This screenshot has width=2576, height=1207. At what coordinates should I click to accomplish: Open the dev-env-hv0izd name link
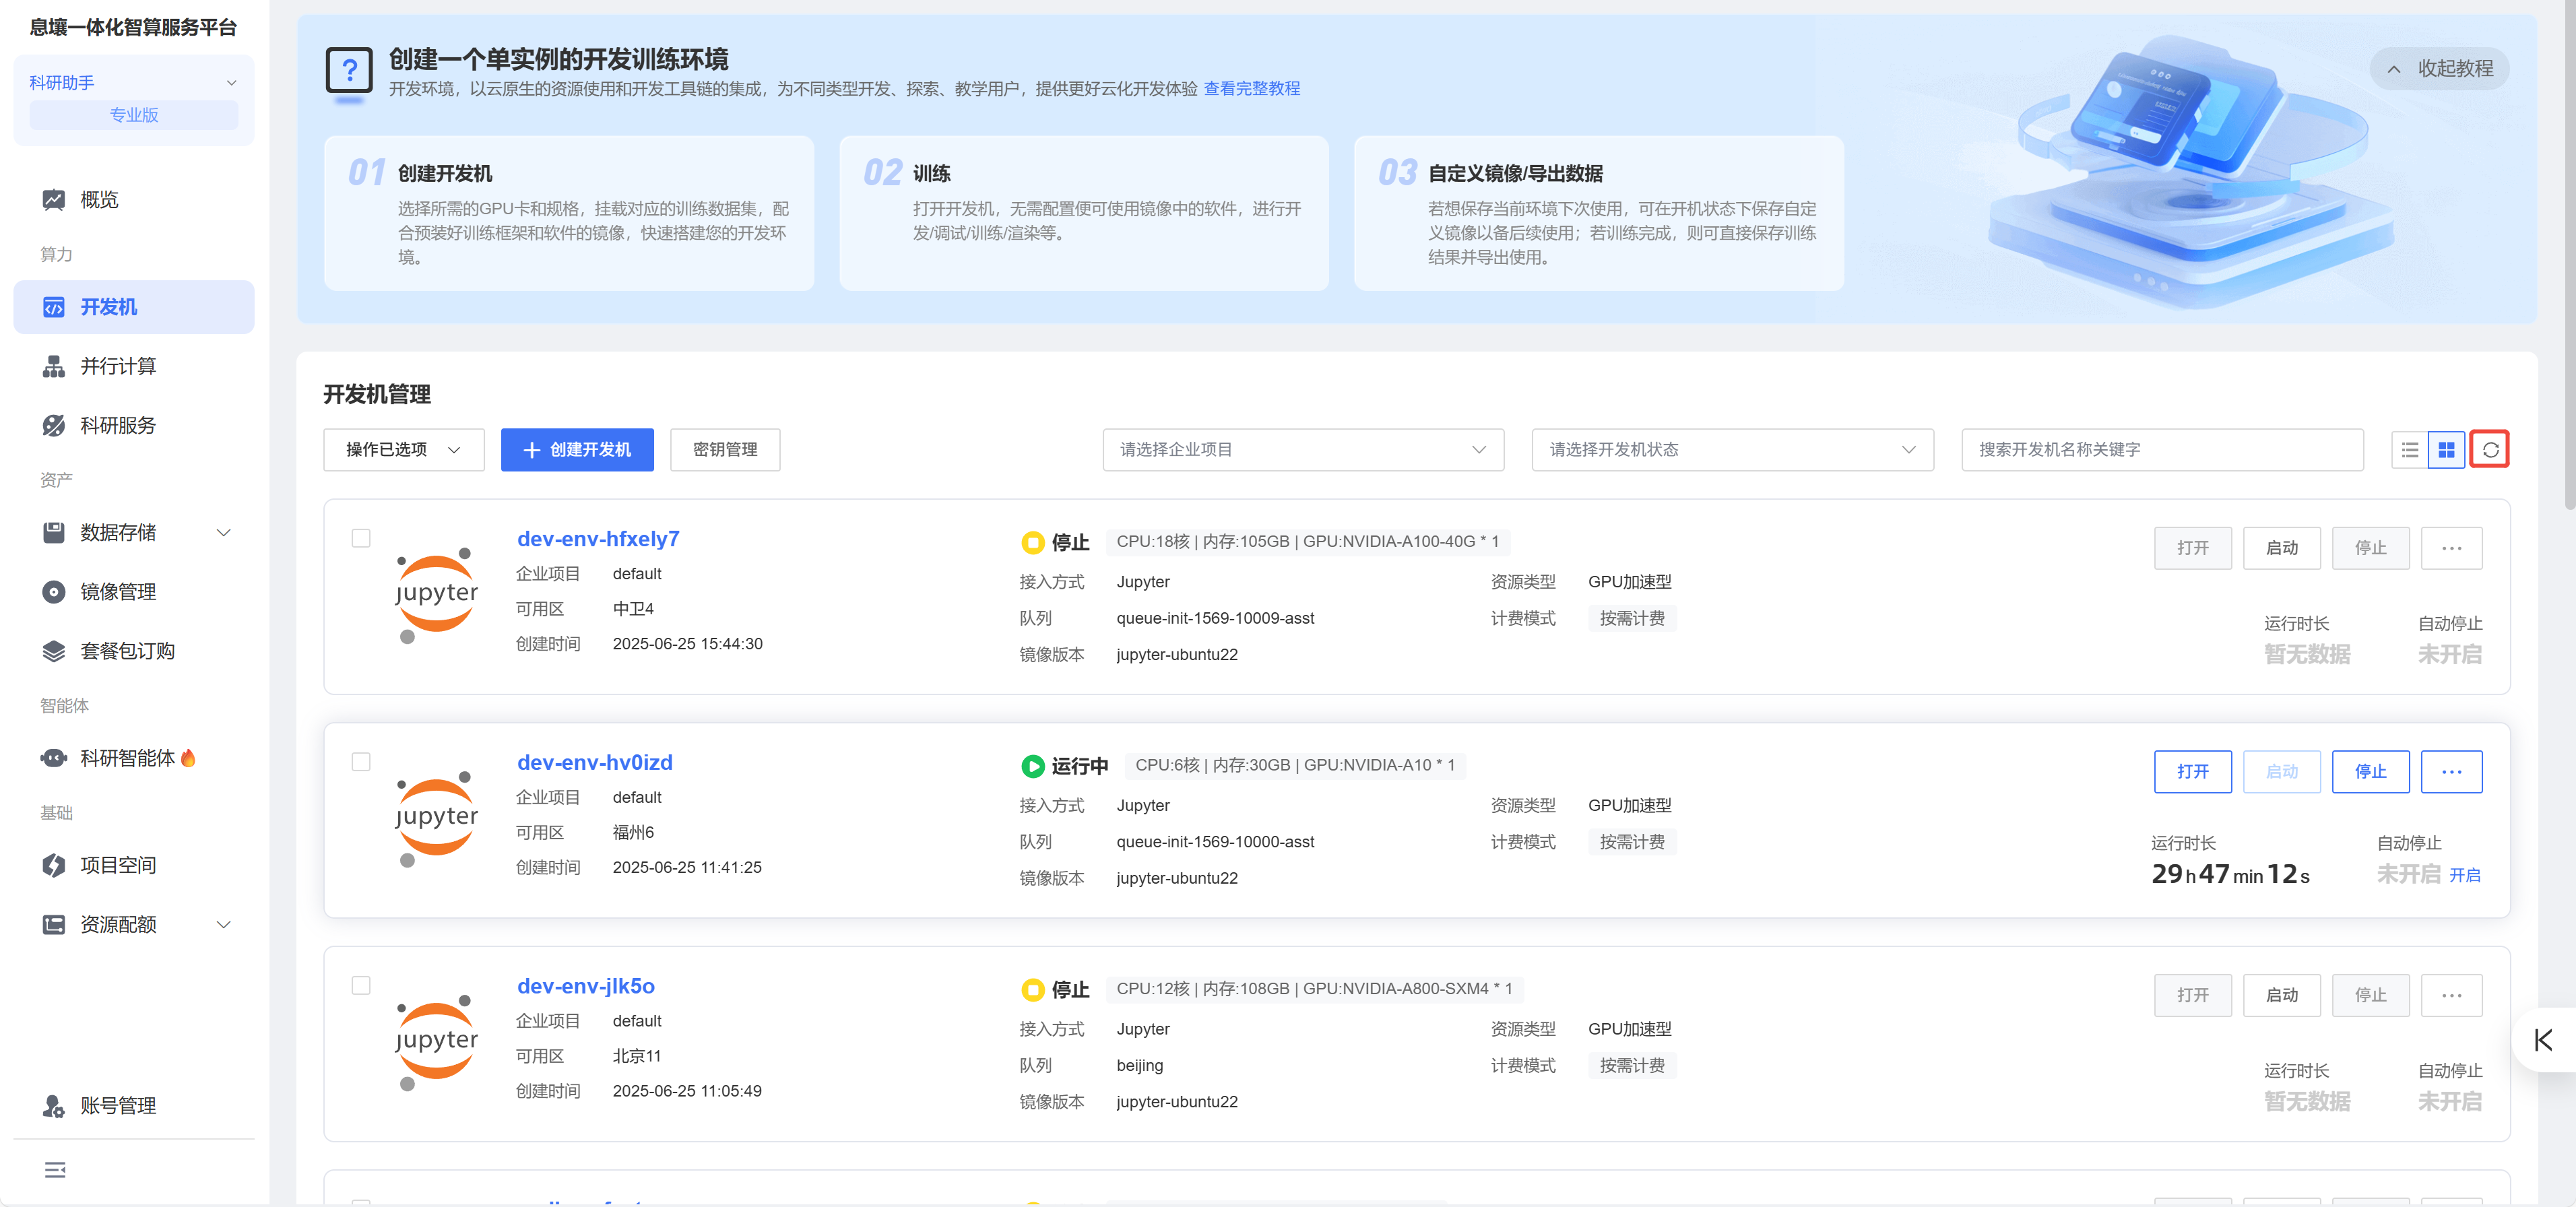595,763
